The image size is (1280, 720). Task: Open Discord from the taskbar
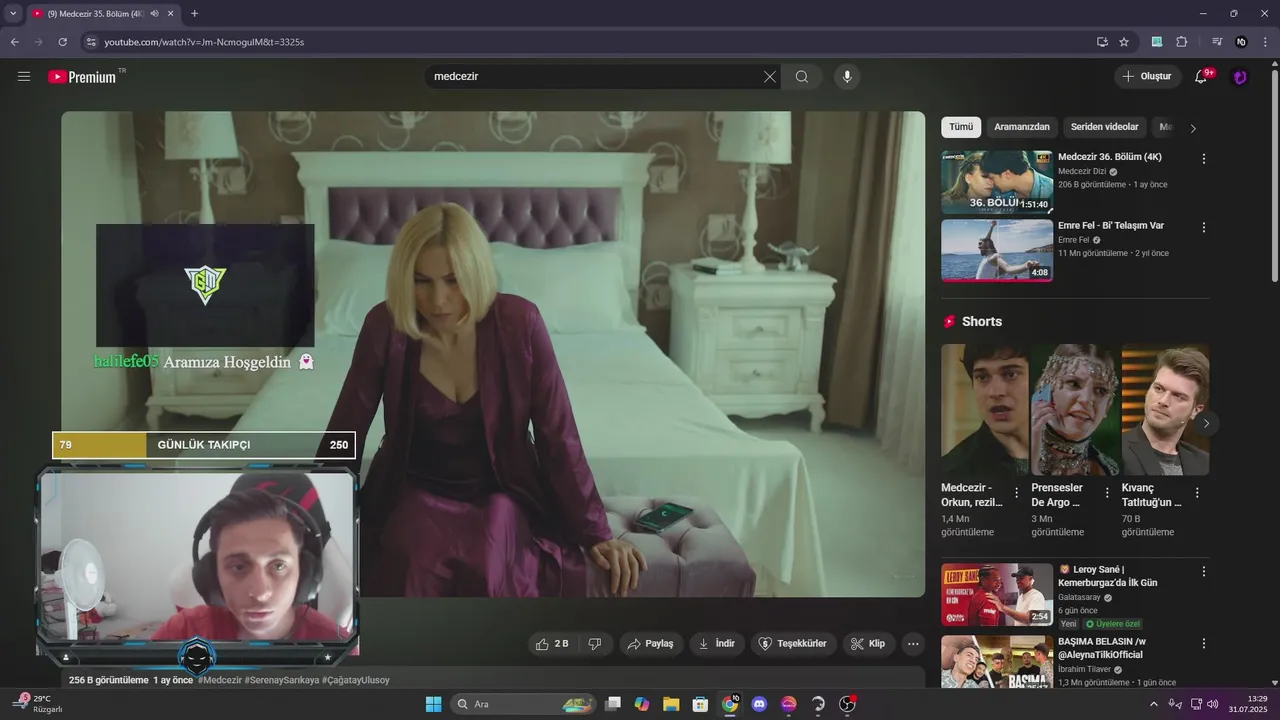point(759,704)
